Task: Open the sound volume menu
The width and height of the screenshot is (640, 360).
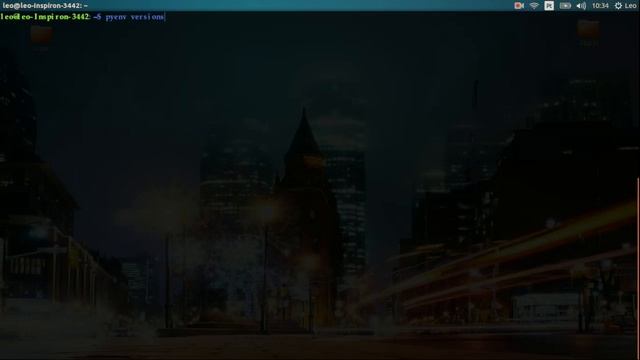Action: point(581,6)
